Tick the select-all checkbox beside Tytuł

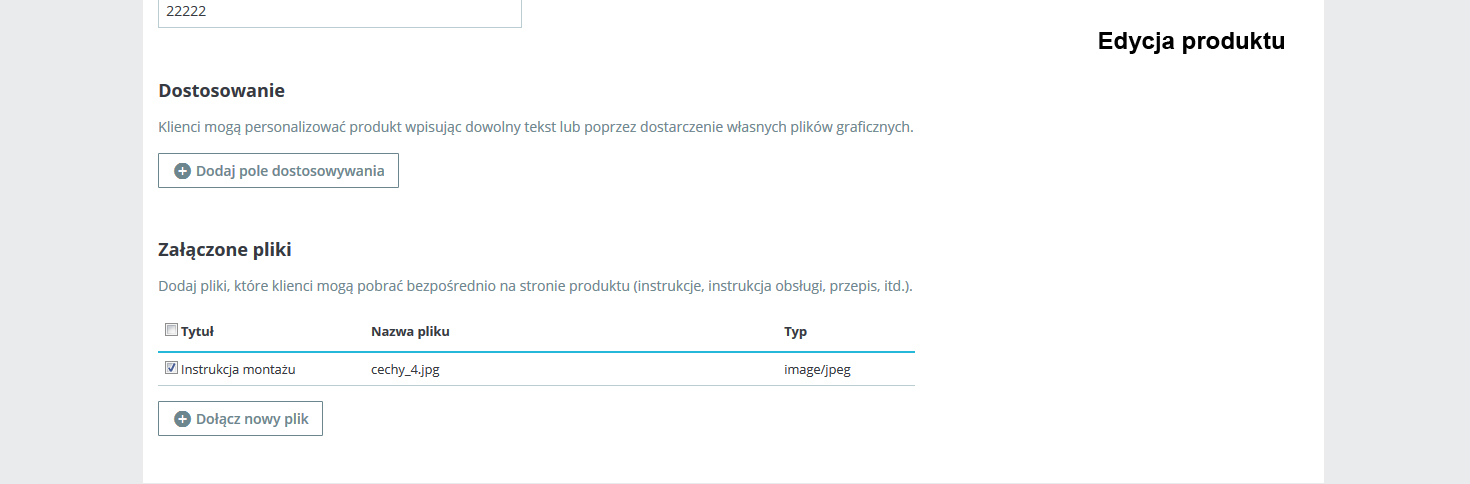(x=171, y=330)
